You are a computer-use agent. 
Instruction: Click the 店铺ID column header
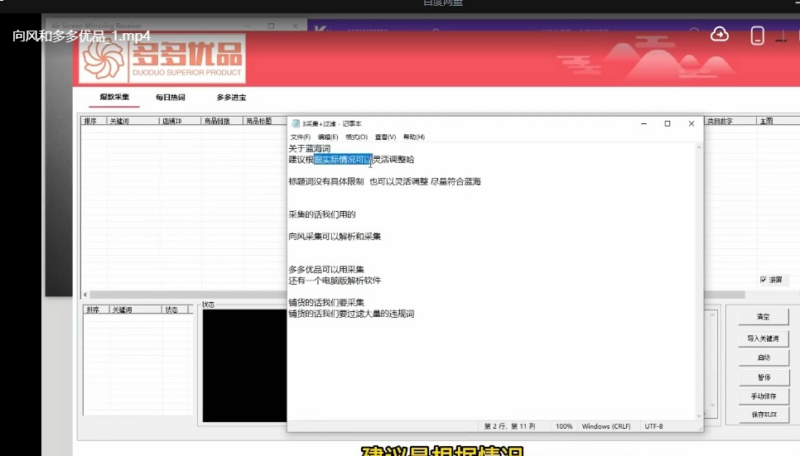pos(179,121)
